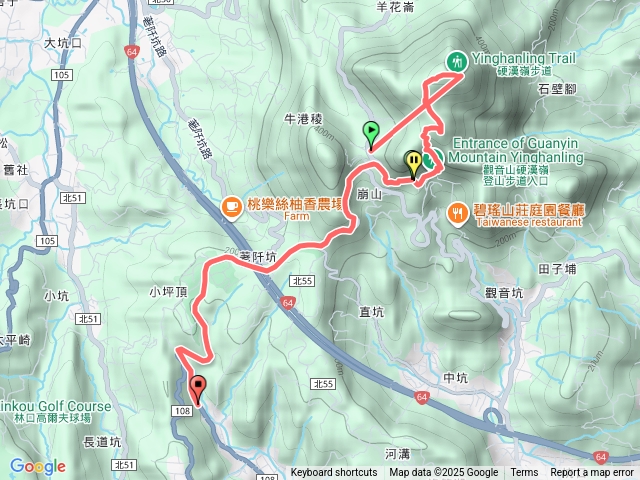Image resolution: width=640 pixels, height=480 pixels.
Task: Click the 觀音坑 place label
Action: (504, 293)
